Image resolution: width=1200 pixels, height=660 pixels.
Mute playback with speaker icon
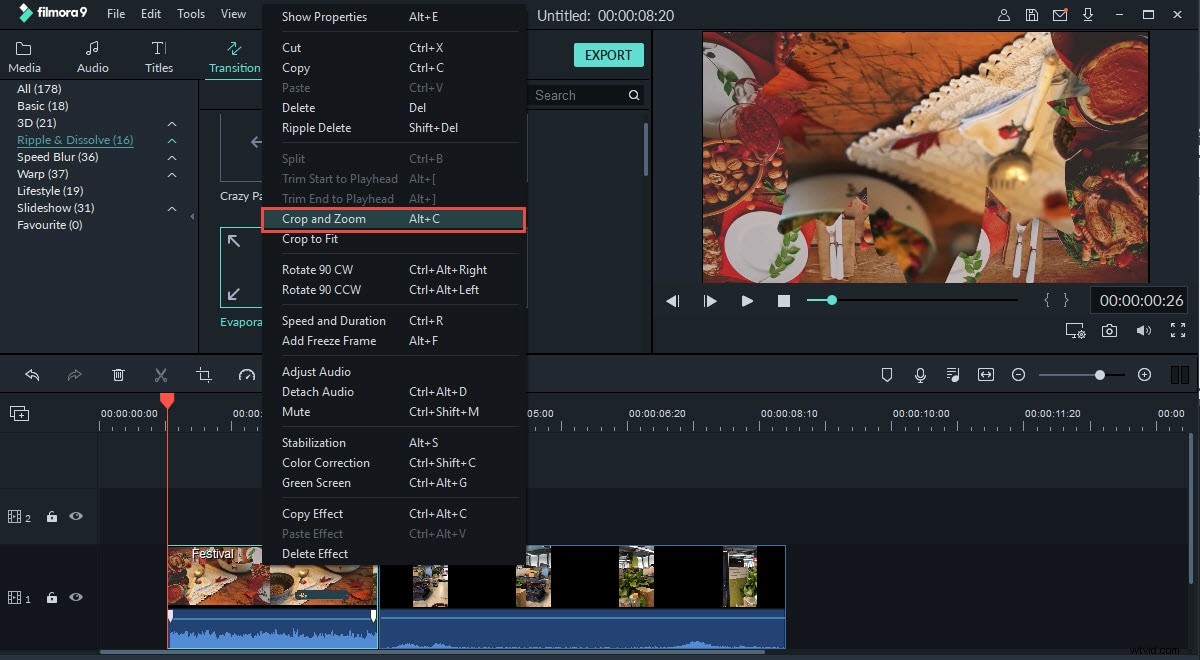(1143, 330)
